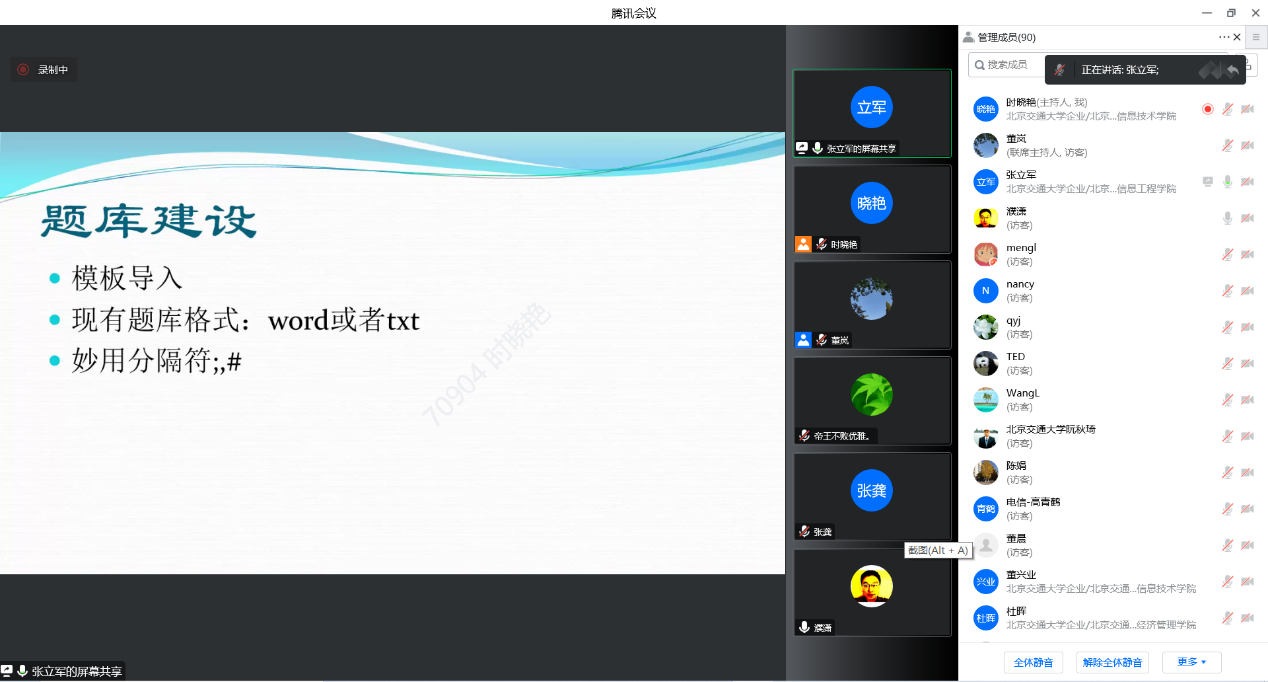The image size is (1268, 682).
Task: Click the 录制中 recording status indicator
Action: point(43,70)
